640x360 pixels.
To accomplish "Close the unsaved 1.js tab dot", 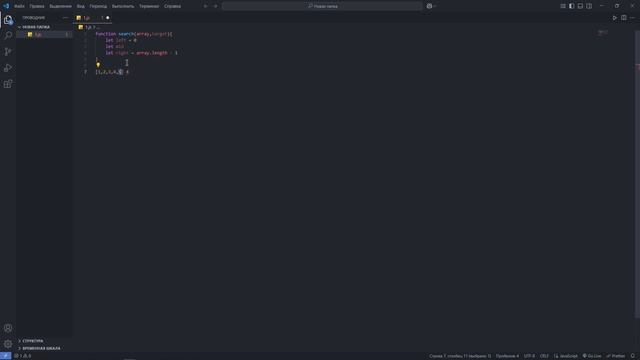I will point(108,18).
